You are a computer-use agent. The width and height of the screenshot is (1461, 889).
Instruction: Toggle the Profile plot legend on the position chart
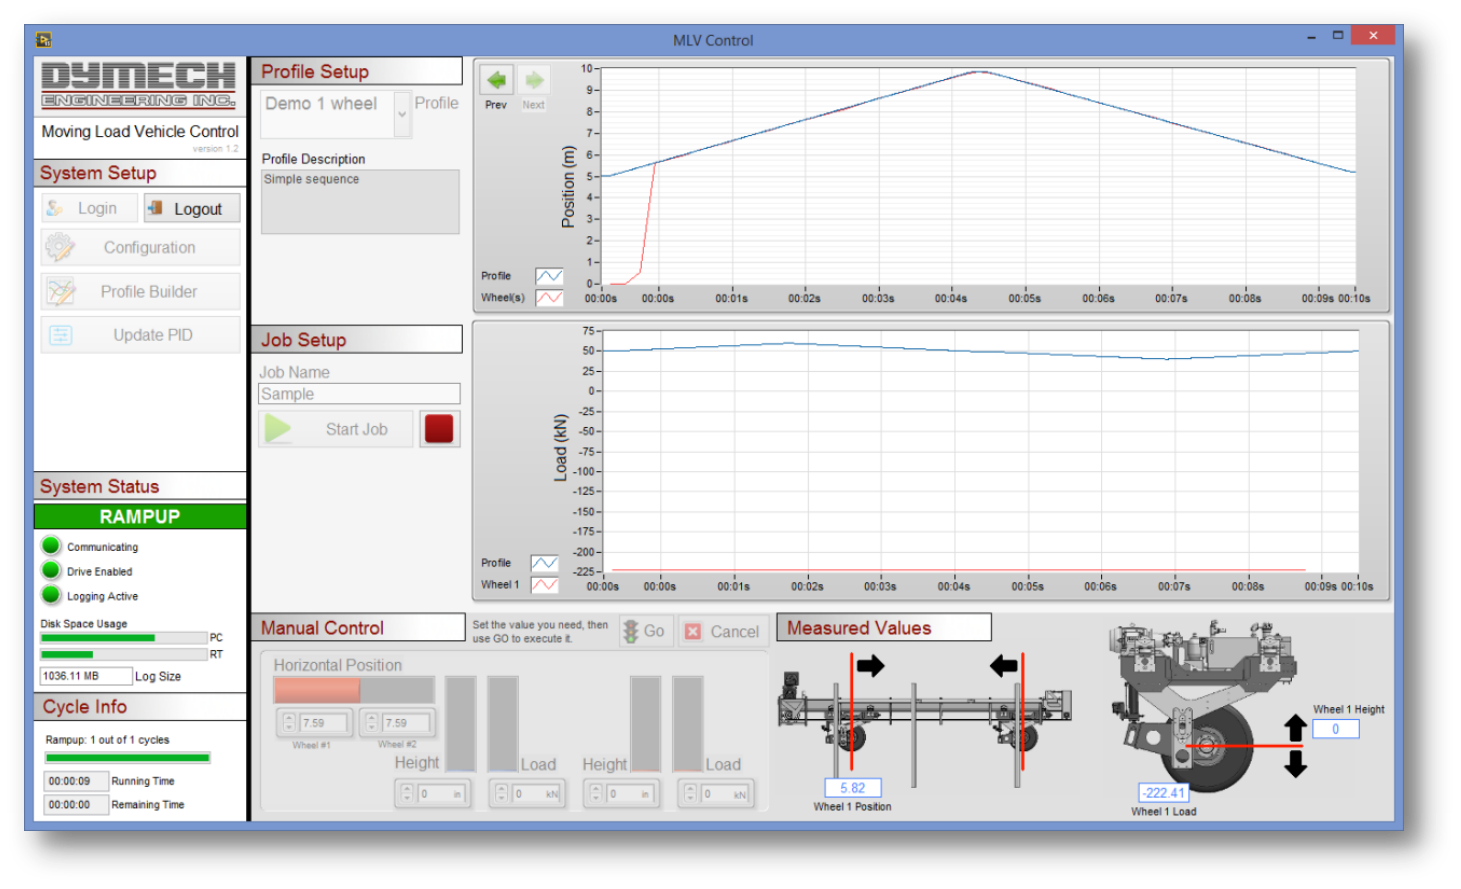click(548, 274)
